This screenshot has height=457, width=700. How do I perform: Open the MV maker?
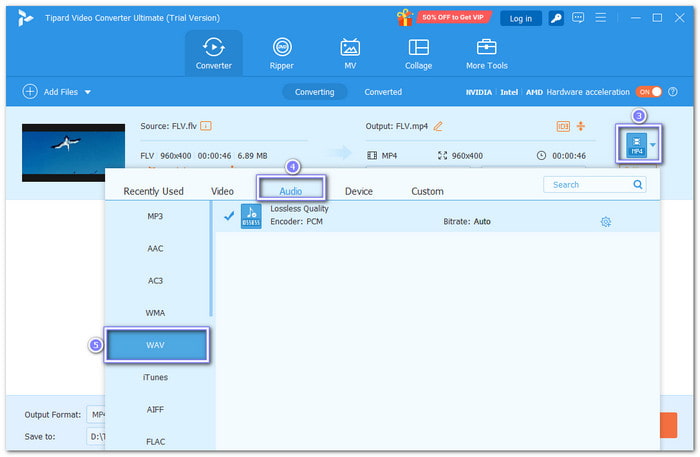(350, 54)
